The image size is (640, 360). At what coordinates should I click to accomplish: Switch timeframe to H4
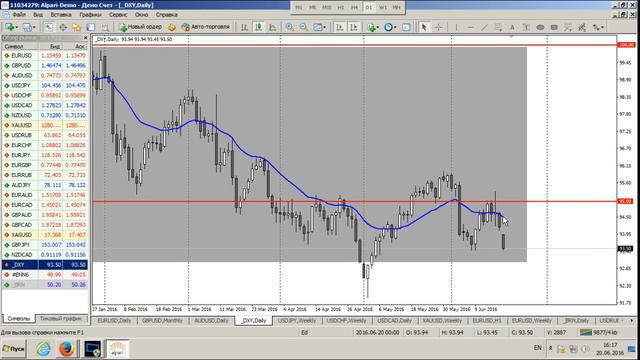coord(354,7)
